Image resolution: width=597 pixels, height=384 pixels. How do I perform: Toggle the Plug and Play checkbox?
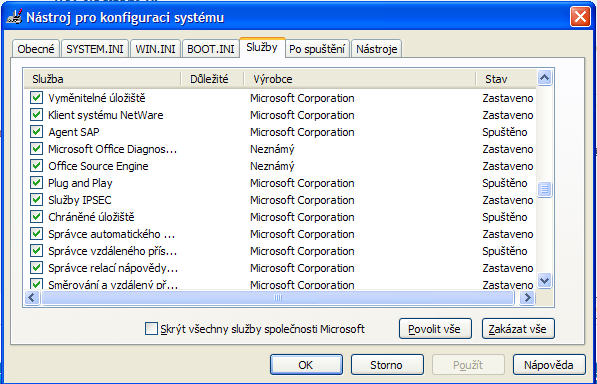(36, 183)
